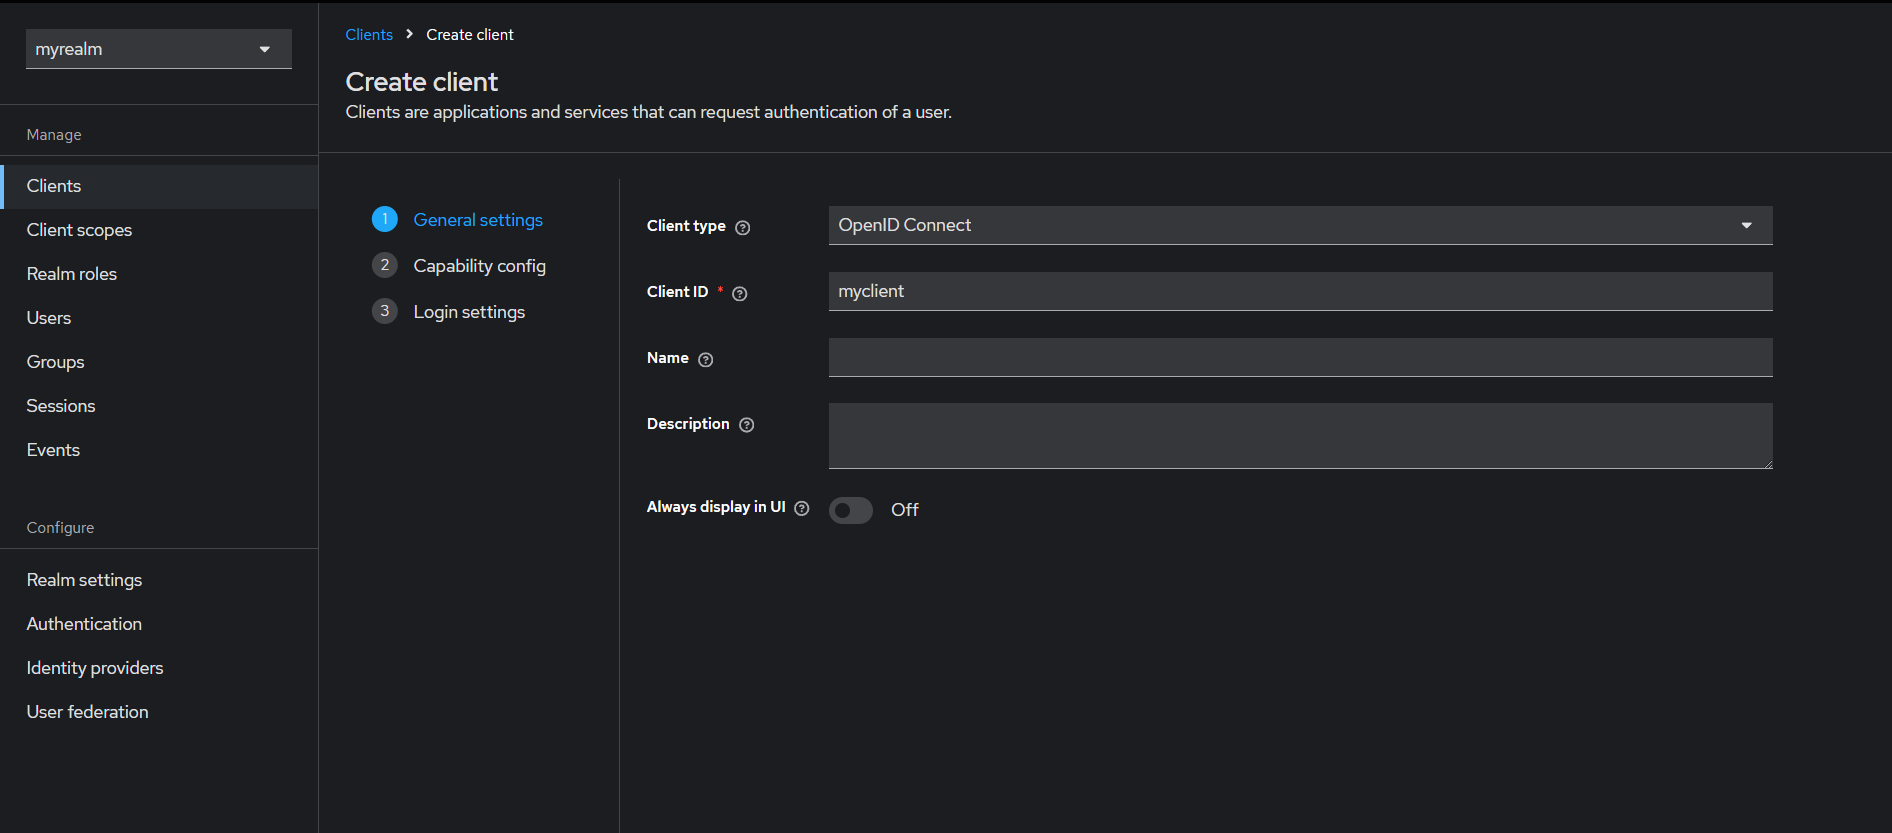Open the Groups section
1892x833 pixels.
click(159, 362)
